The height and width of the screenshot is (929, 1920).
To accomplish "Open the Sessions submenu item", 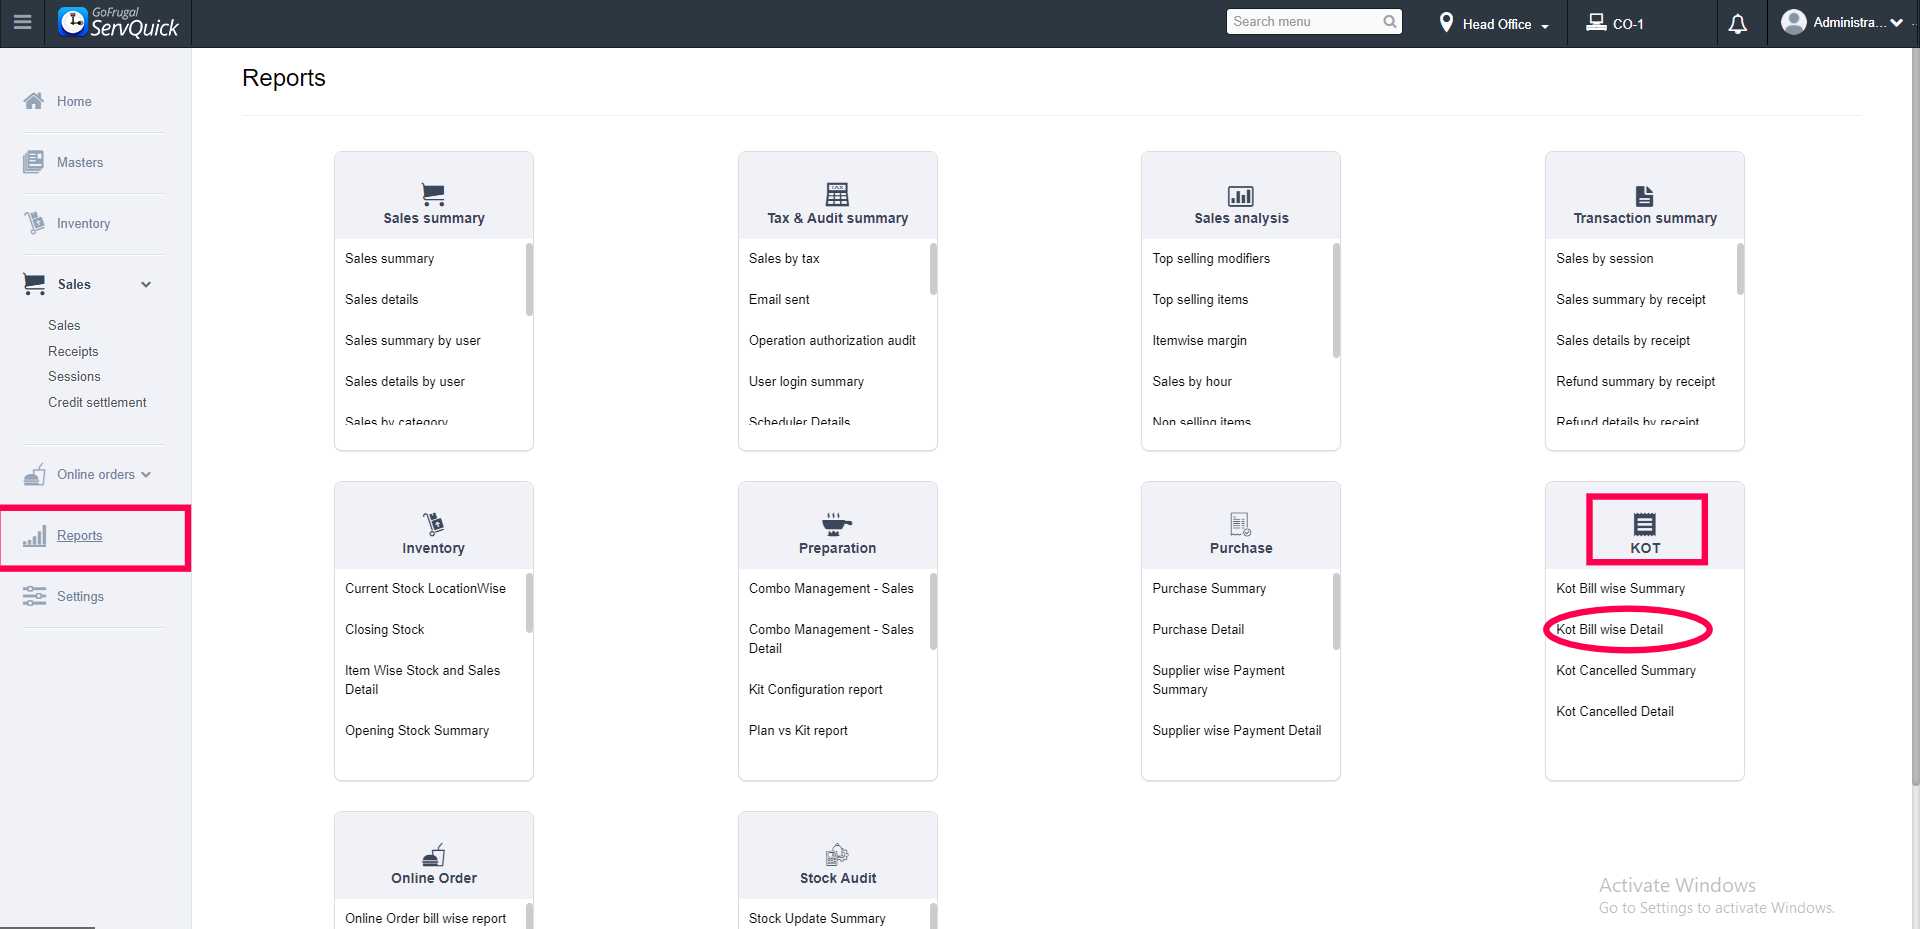I will 74,376.
